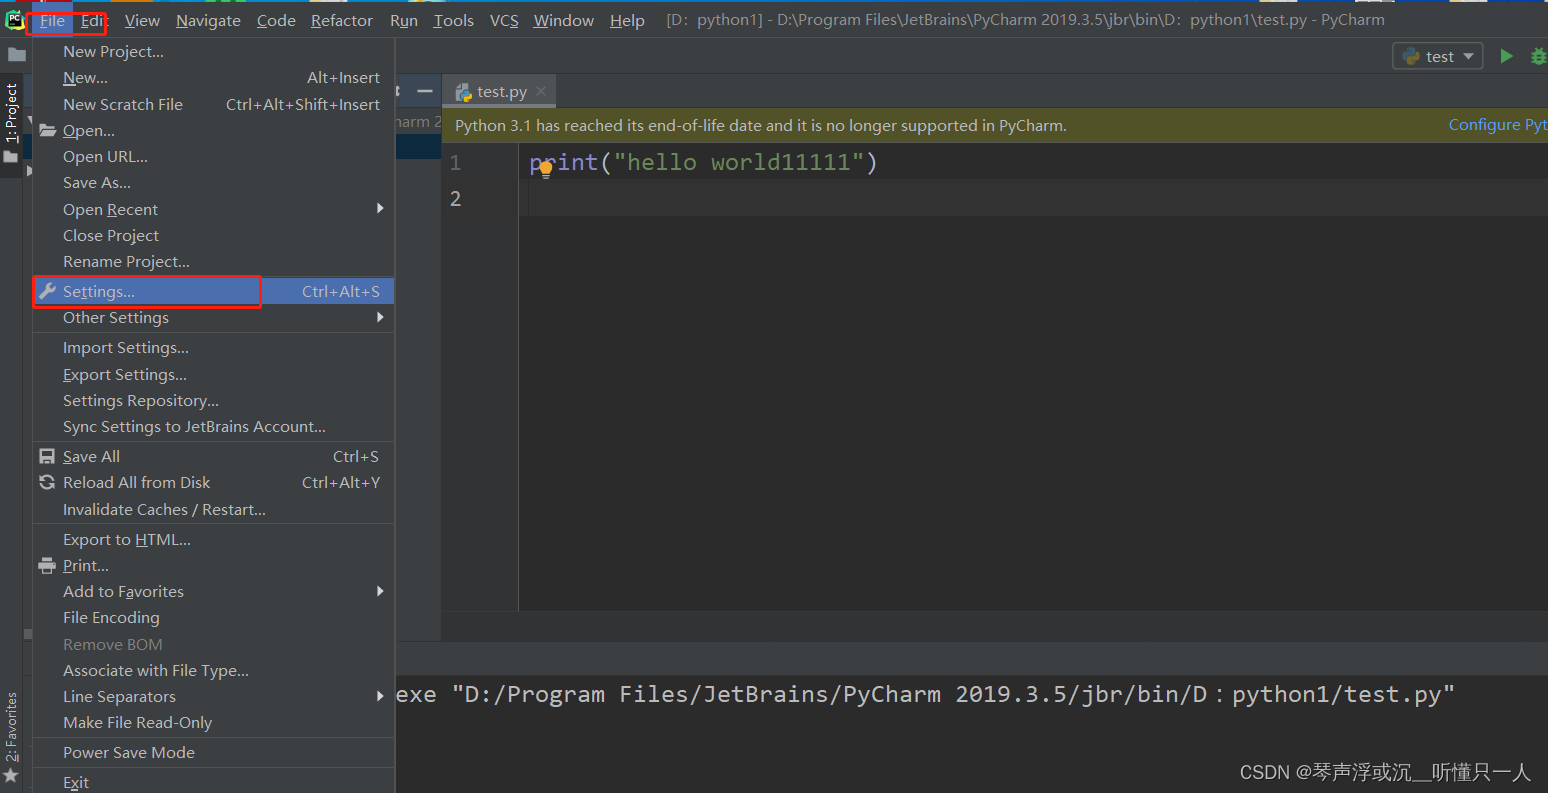Click the green Debug bug icon
Image resolution: width=1548 pixels, height=793 pixels.
tap(1539, 56)
